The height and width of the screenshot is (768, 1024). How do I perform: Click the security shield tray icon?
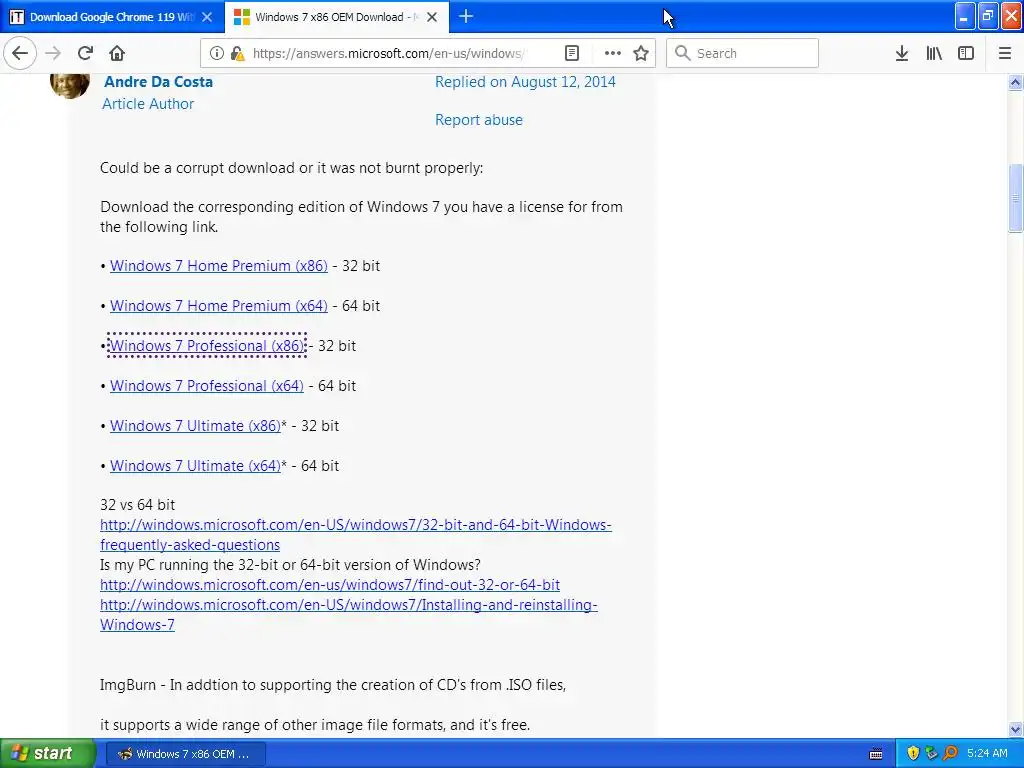coord(913,753)
